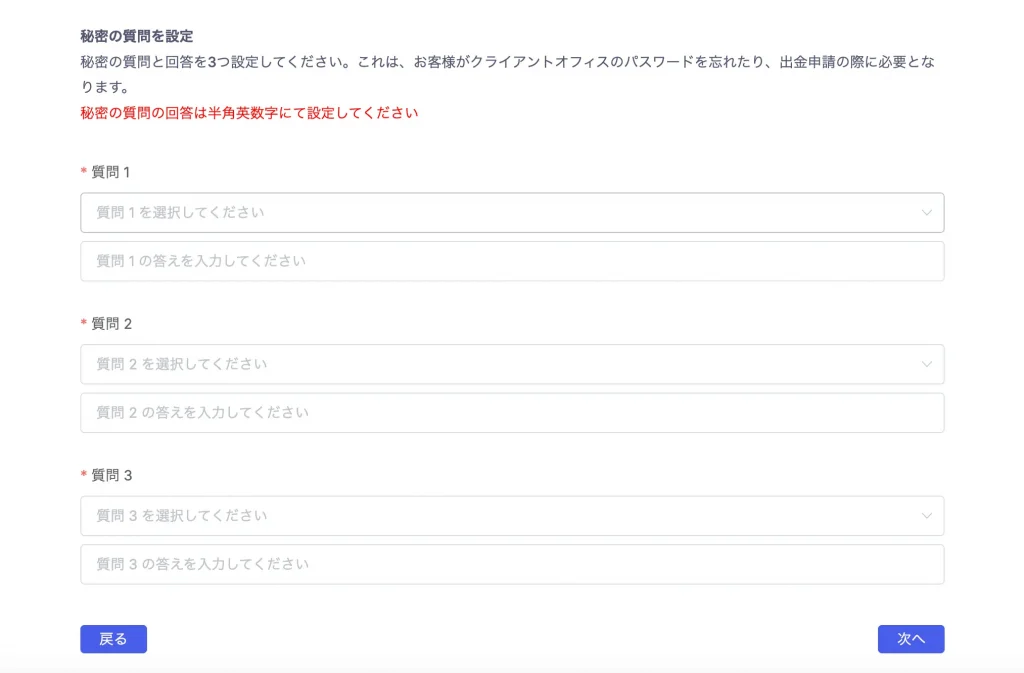The image size is (1024, 673).
Task: Focus the 質問 3 answer input field
Action: [512, 564]
